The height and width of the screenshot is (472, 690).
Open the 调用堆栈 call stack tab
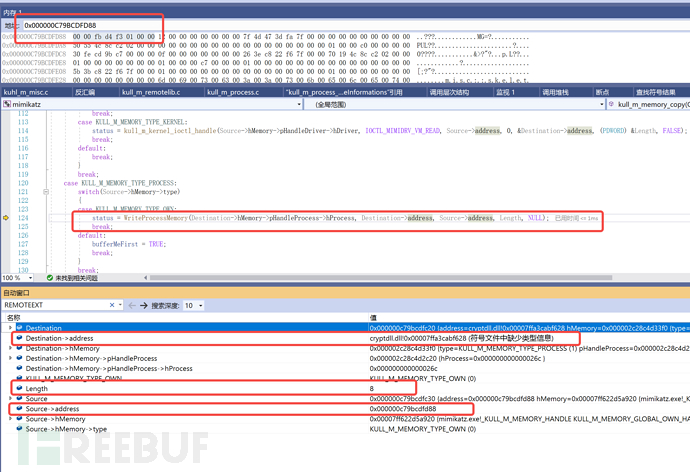click(555, 92)
